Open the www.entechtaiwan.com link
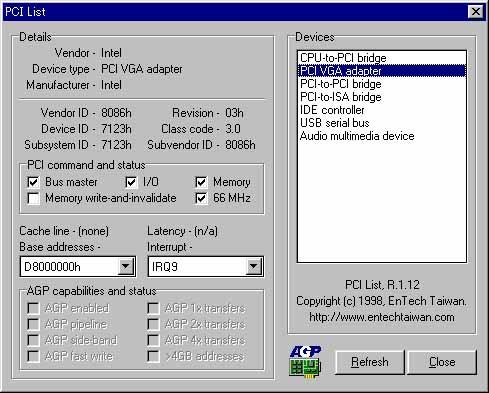This screenshot has width=489, height=393. tap(382, 317)
